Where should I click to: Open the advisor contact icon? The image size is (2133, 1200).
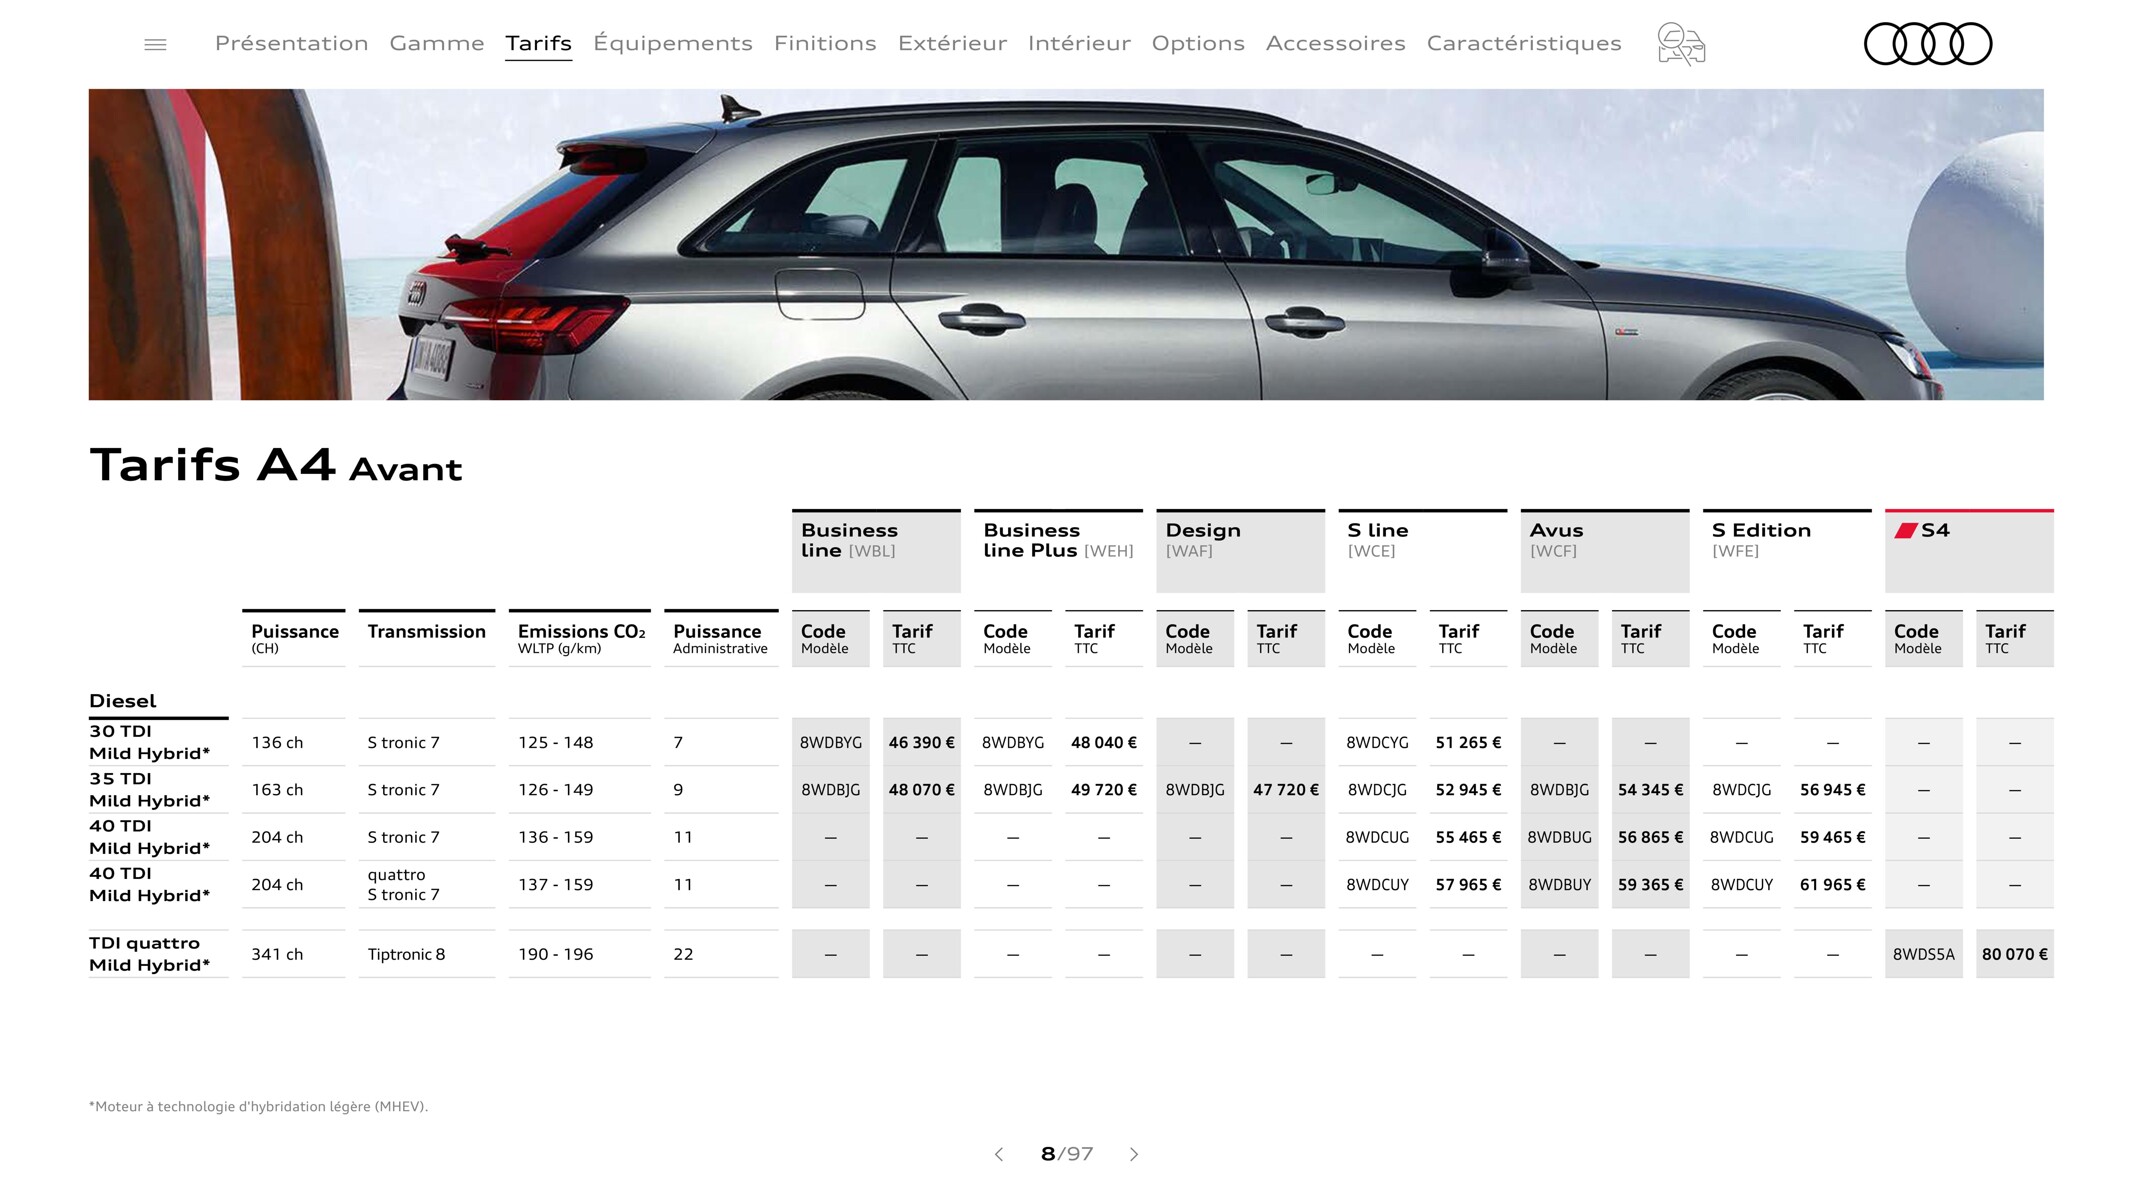1681,44
